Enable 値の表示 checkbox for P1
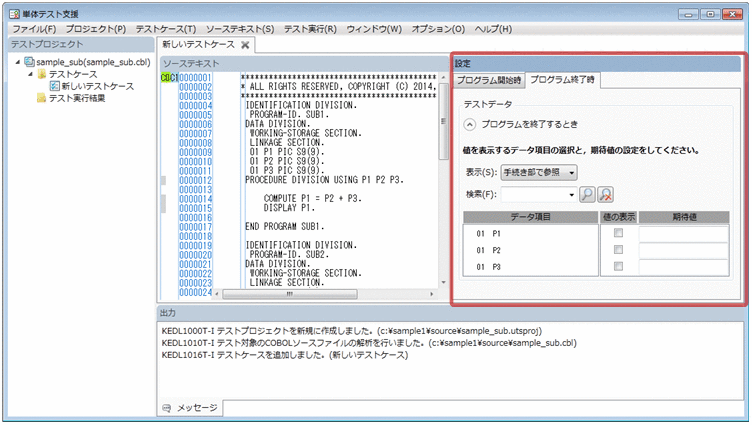752x425 pixels. pos(619,233)
